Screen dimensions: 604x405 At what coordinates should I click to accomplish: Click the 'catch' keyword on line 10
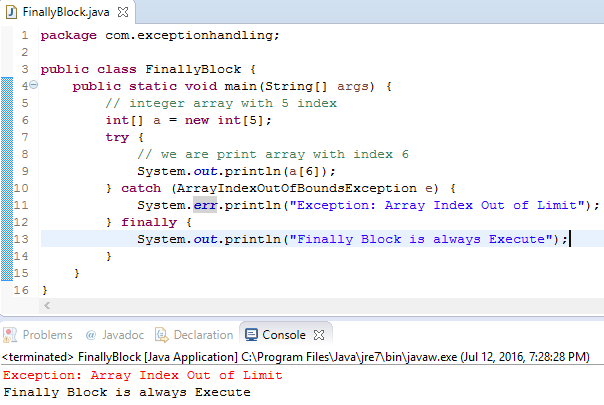click(141, 188)
